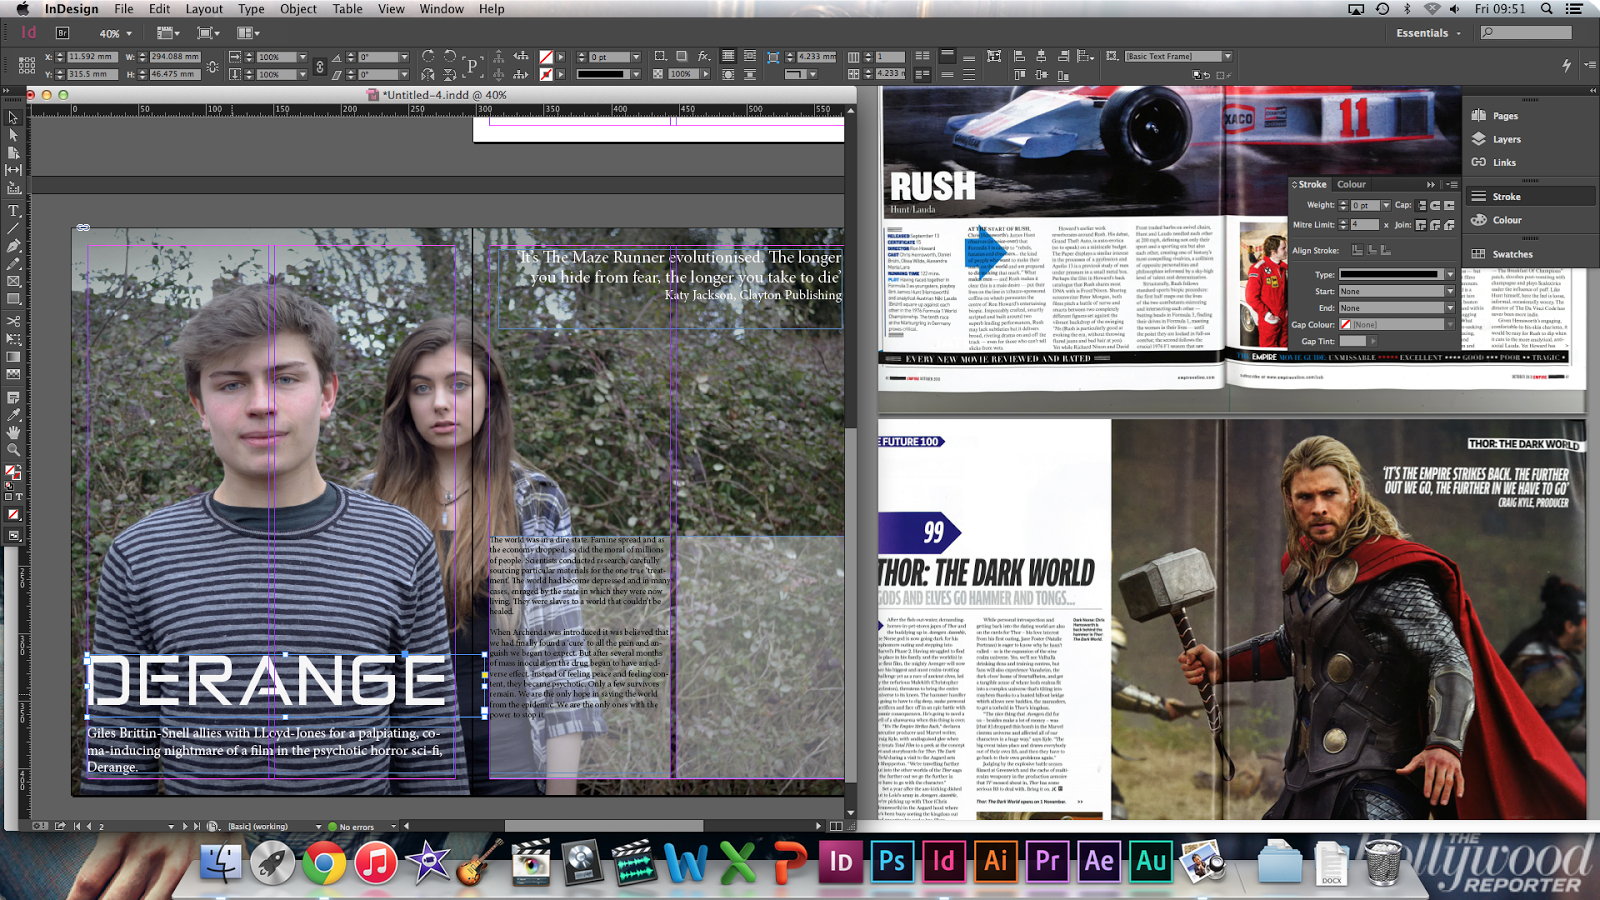The width and height of the screenshot is (1600, 900).
Task: Activate the Zoom tool in the Tools panel
Action: tap(13, 450)
